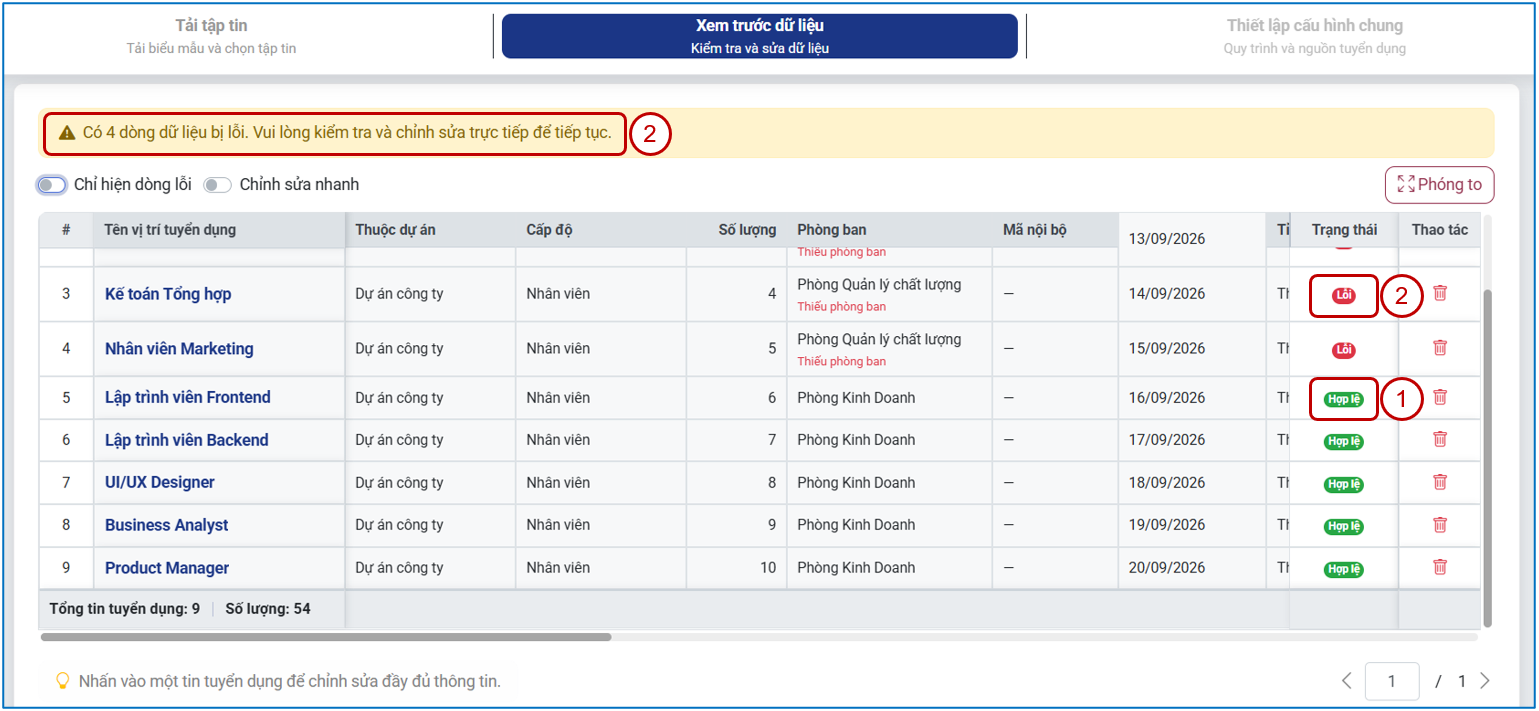Click the horizontal table scrollbar
1539x711 pixels.
pyautogui.click(x=326, y=636)
